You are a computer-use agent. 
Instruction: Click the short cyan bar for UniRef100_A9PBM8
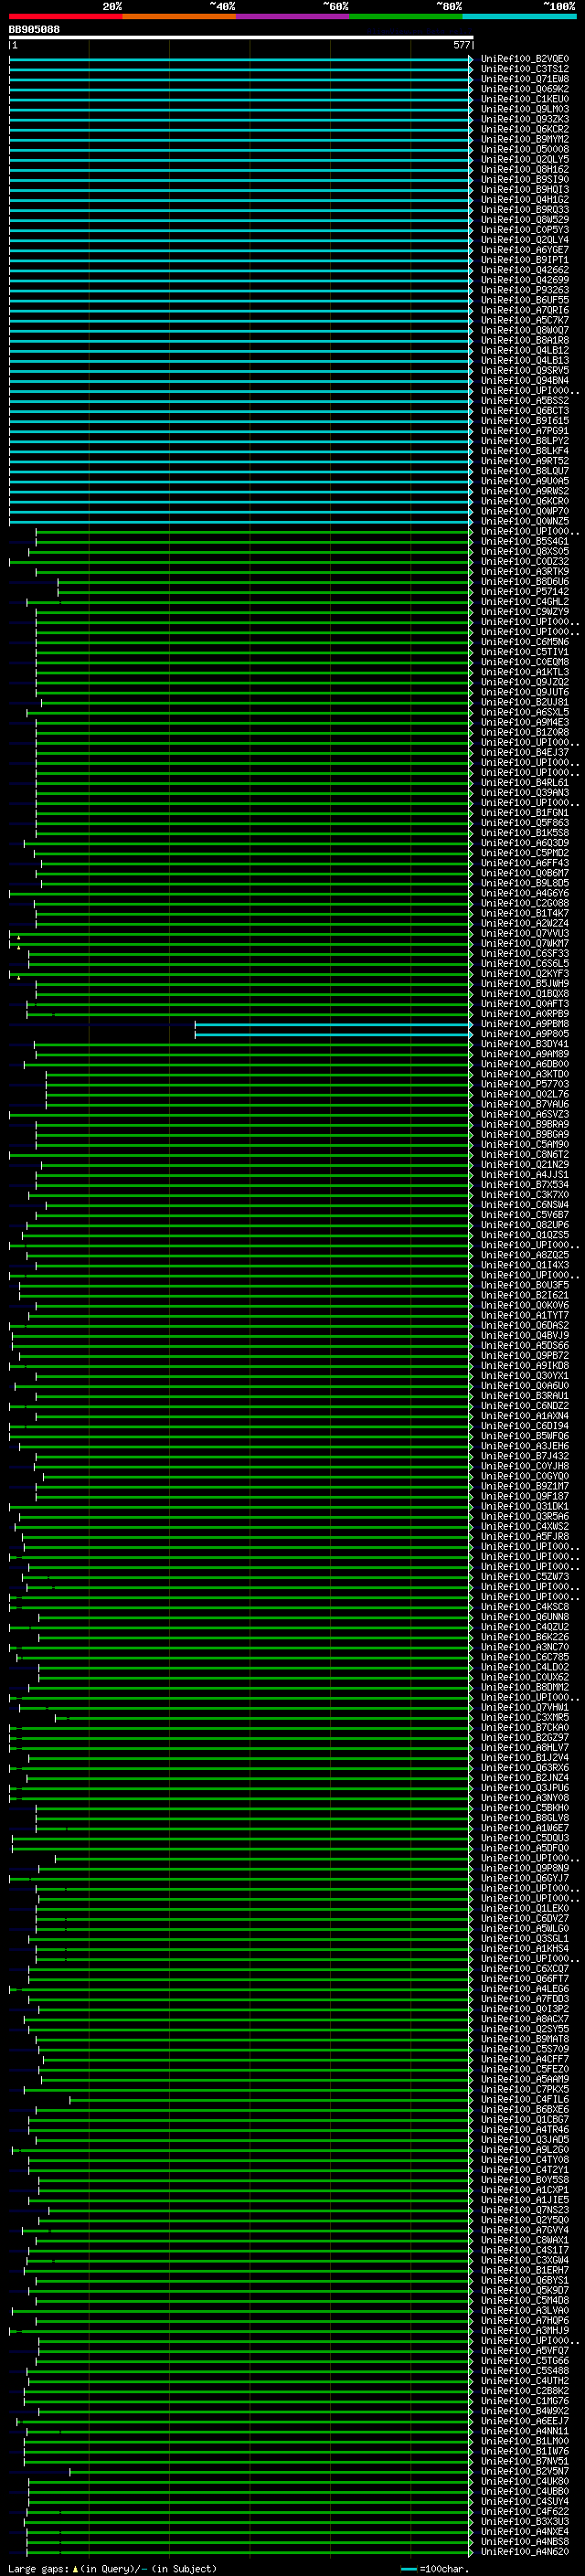click(x=333, y=1024)
